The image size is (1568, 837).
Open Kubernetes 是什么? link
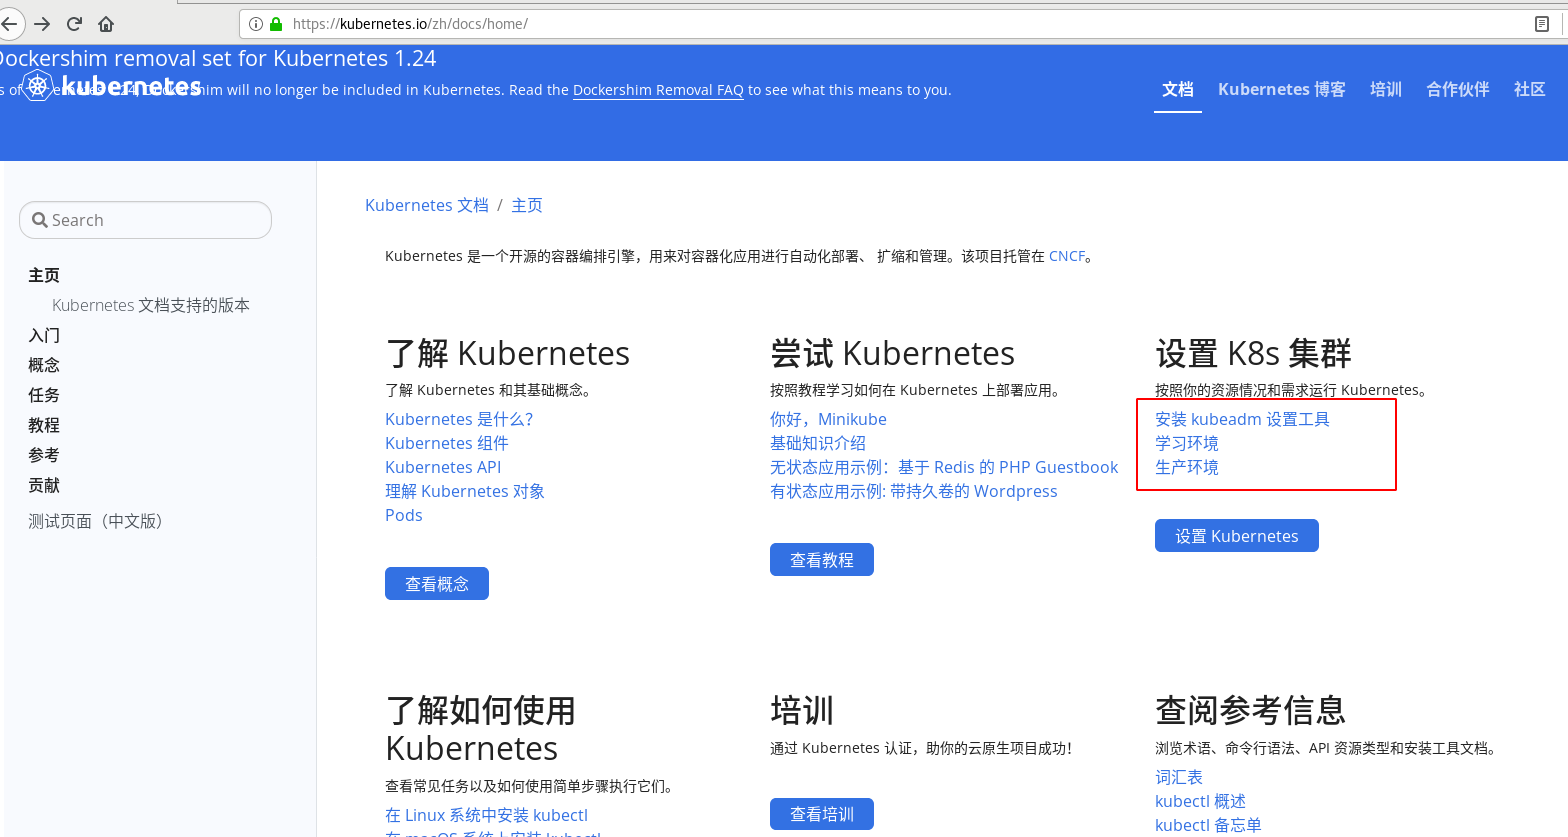click(x=459, y=419)
